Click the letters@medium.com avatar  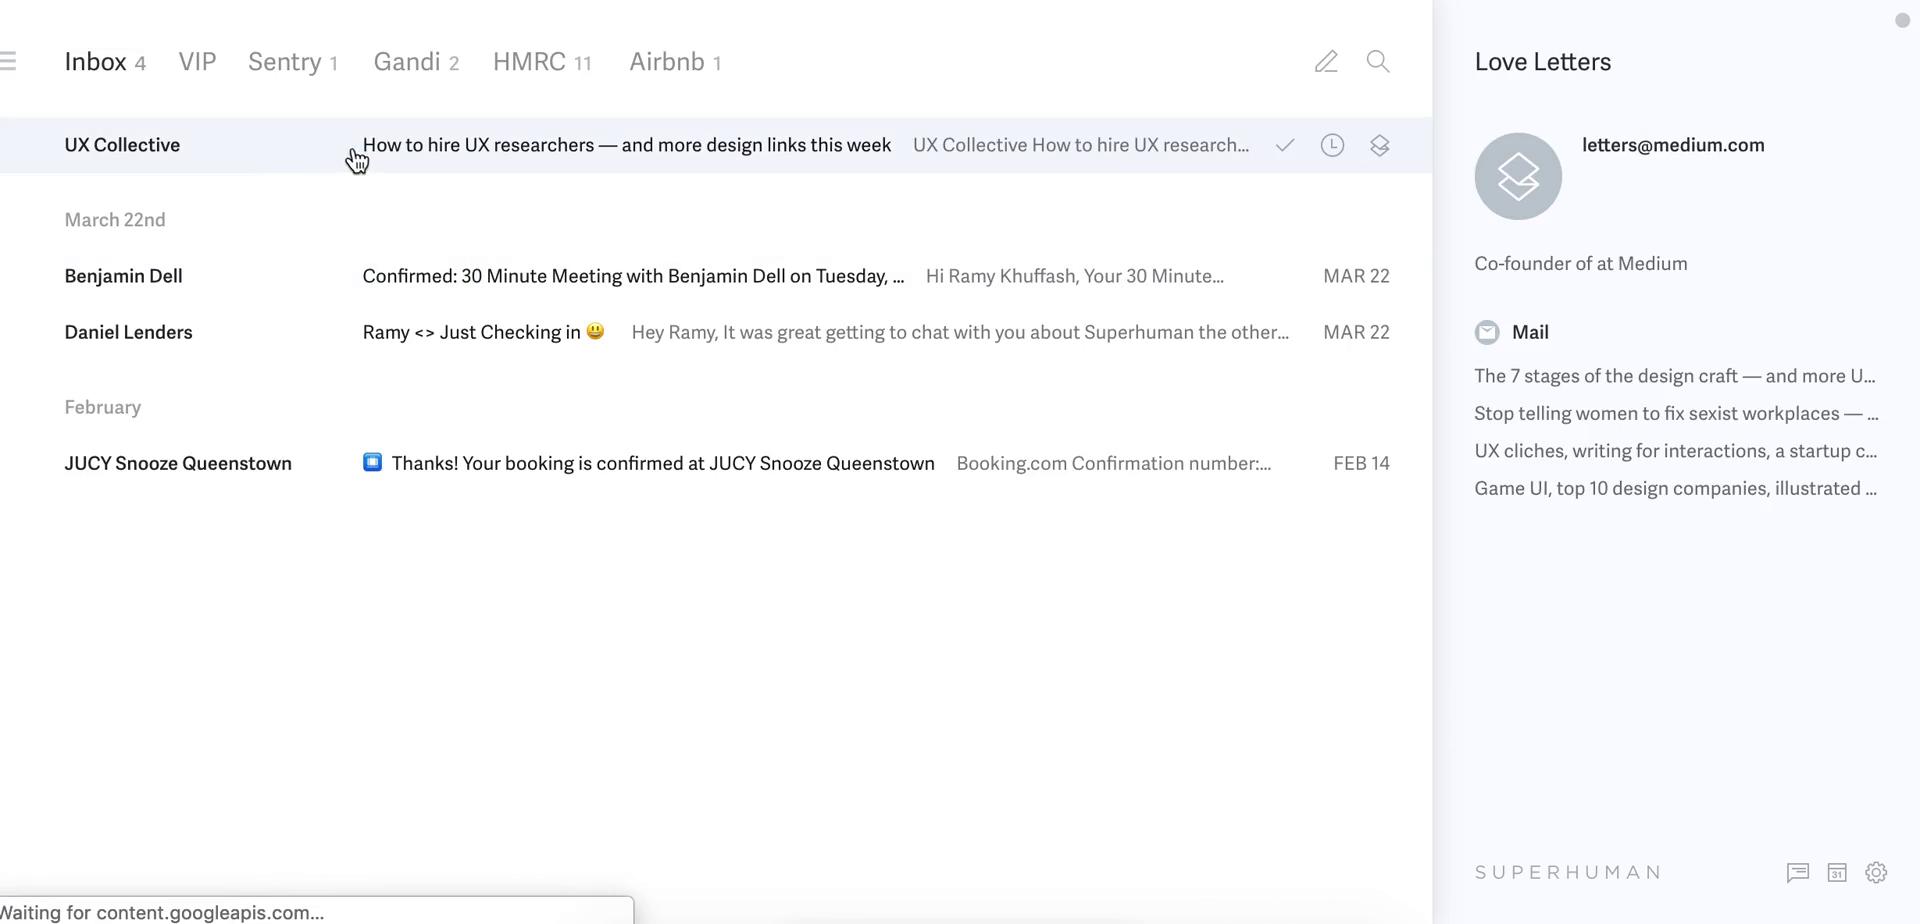(x=1518, y=176)
